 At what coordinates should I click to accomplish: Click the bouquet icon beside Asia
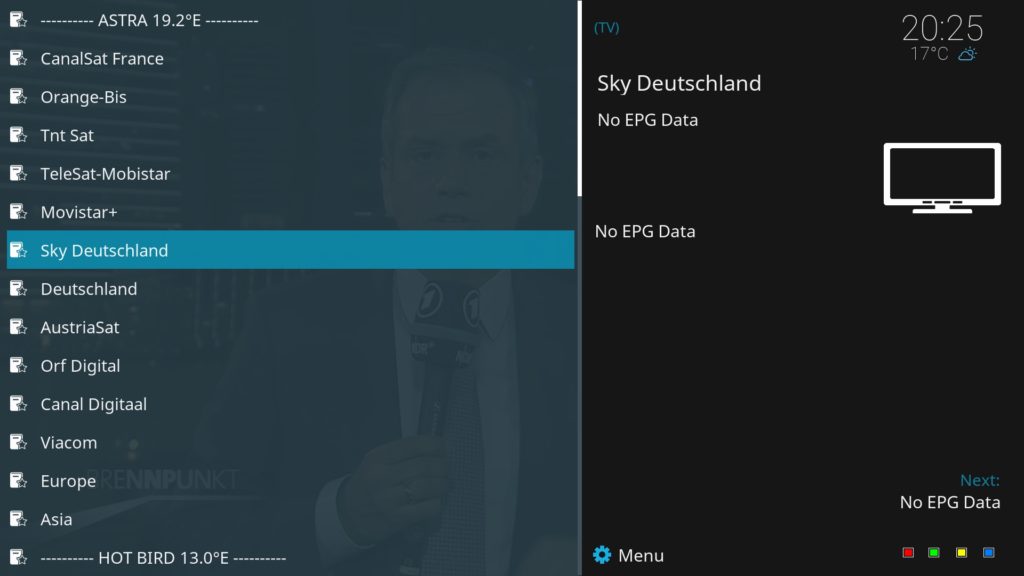pyautogui.click(x=18, y=519)
